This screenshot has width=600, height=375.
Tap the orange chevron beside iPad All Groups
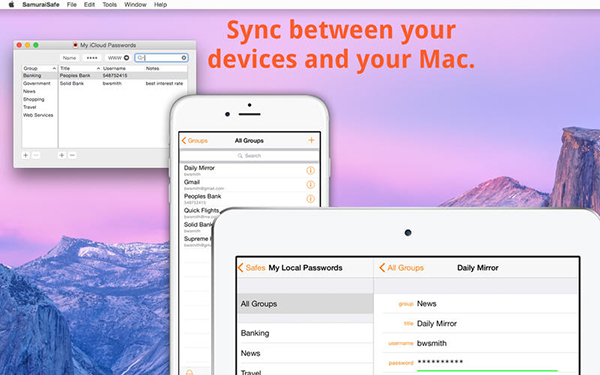click(382, 268)
